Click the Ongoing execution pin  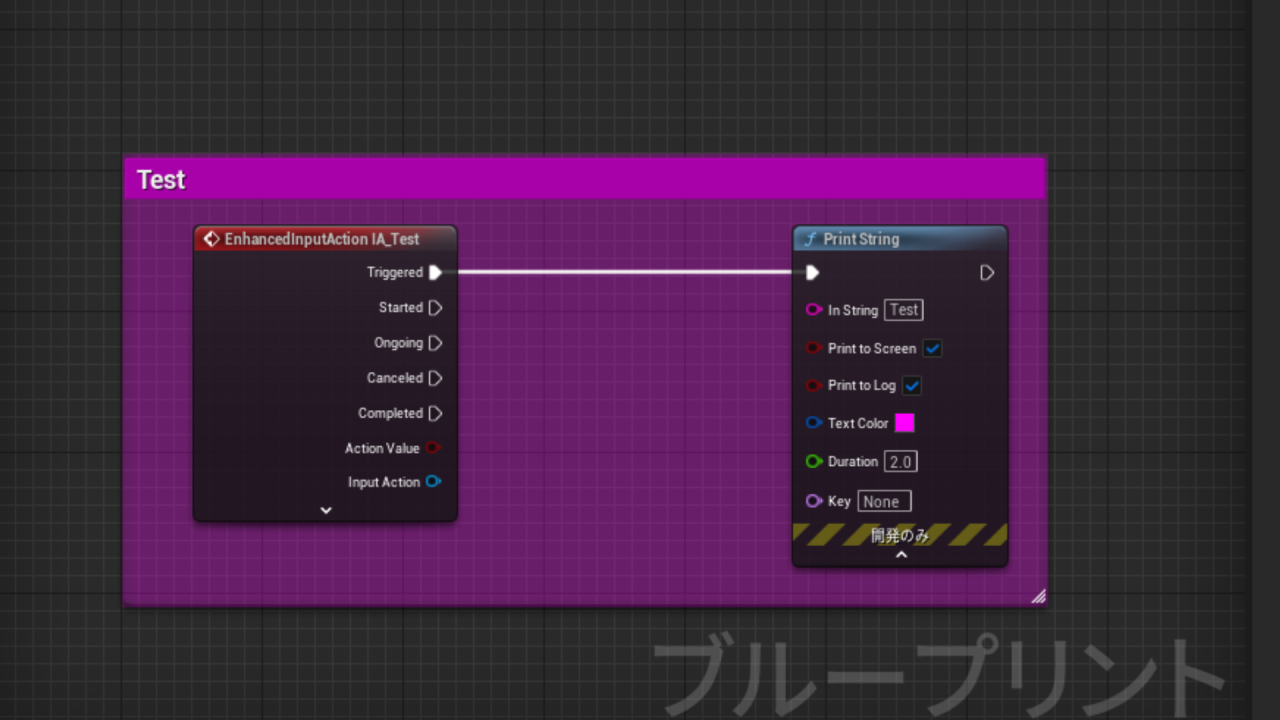tap(435, 343)
